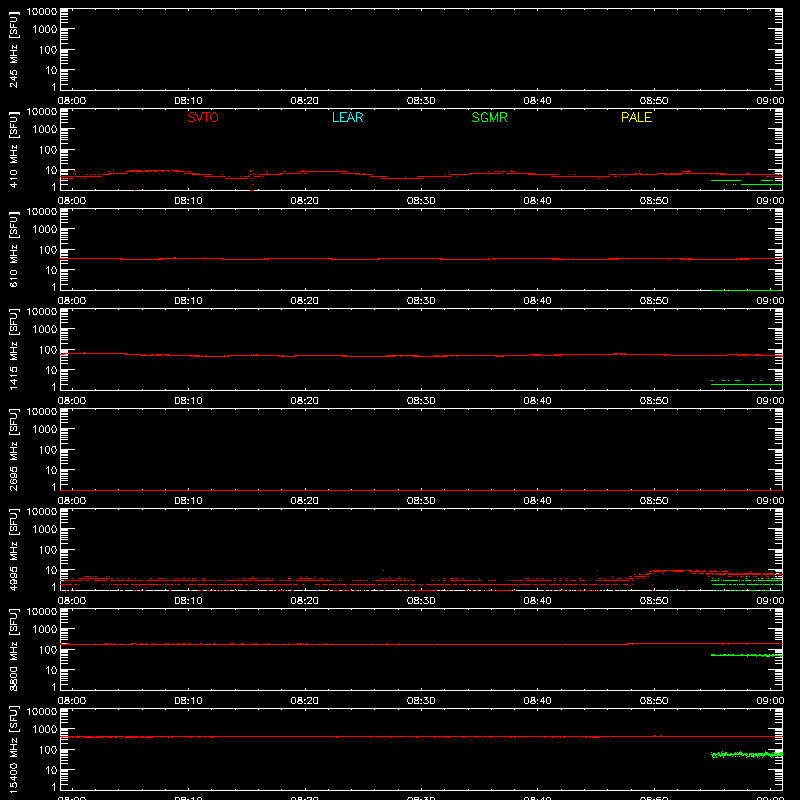
Task: Click the green SGMR trace in 8800 MHz panel
Action: pos(746,655)
